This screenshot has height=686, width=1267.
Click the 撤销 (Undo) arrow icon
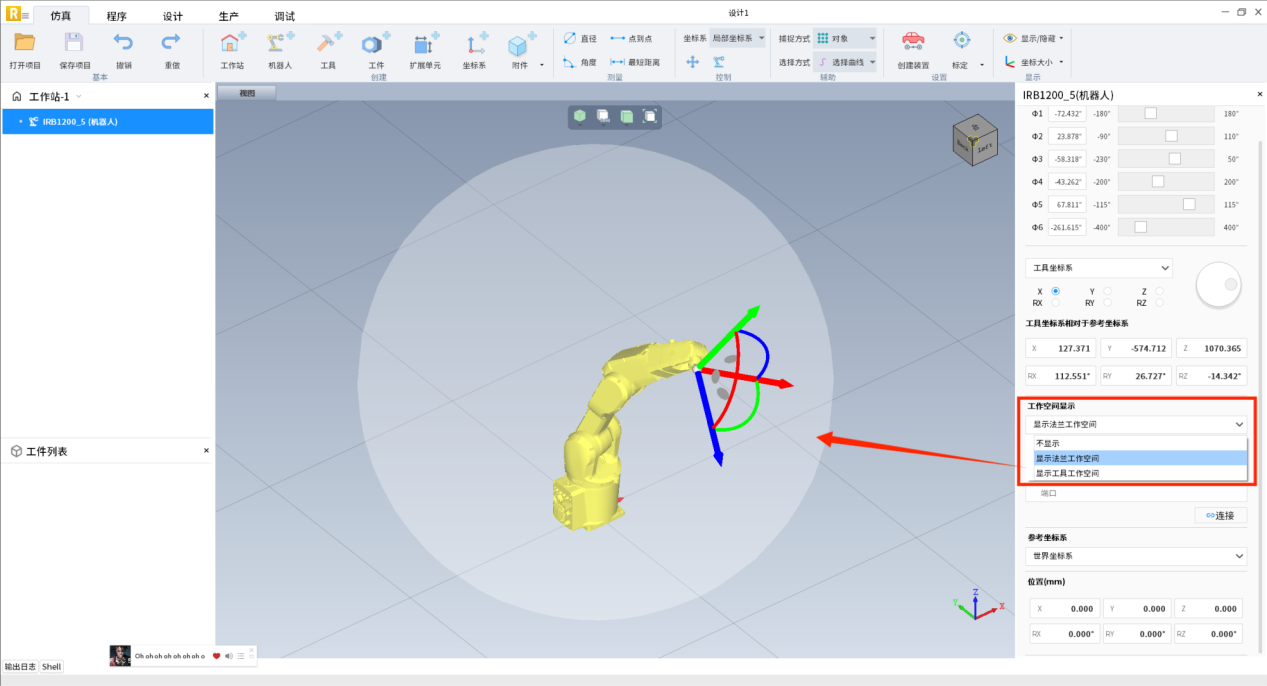123,43
